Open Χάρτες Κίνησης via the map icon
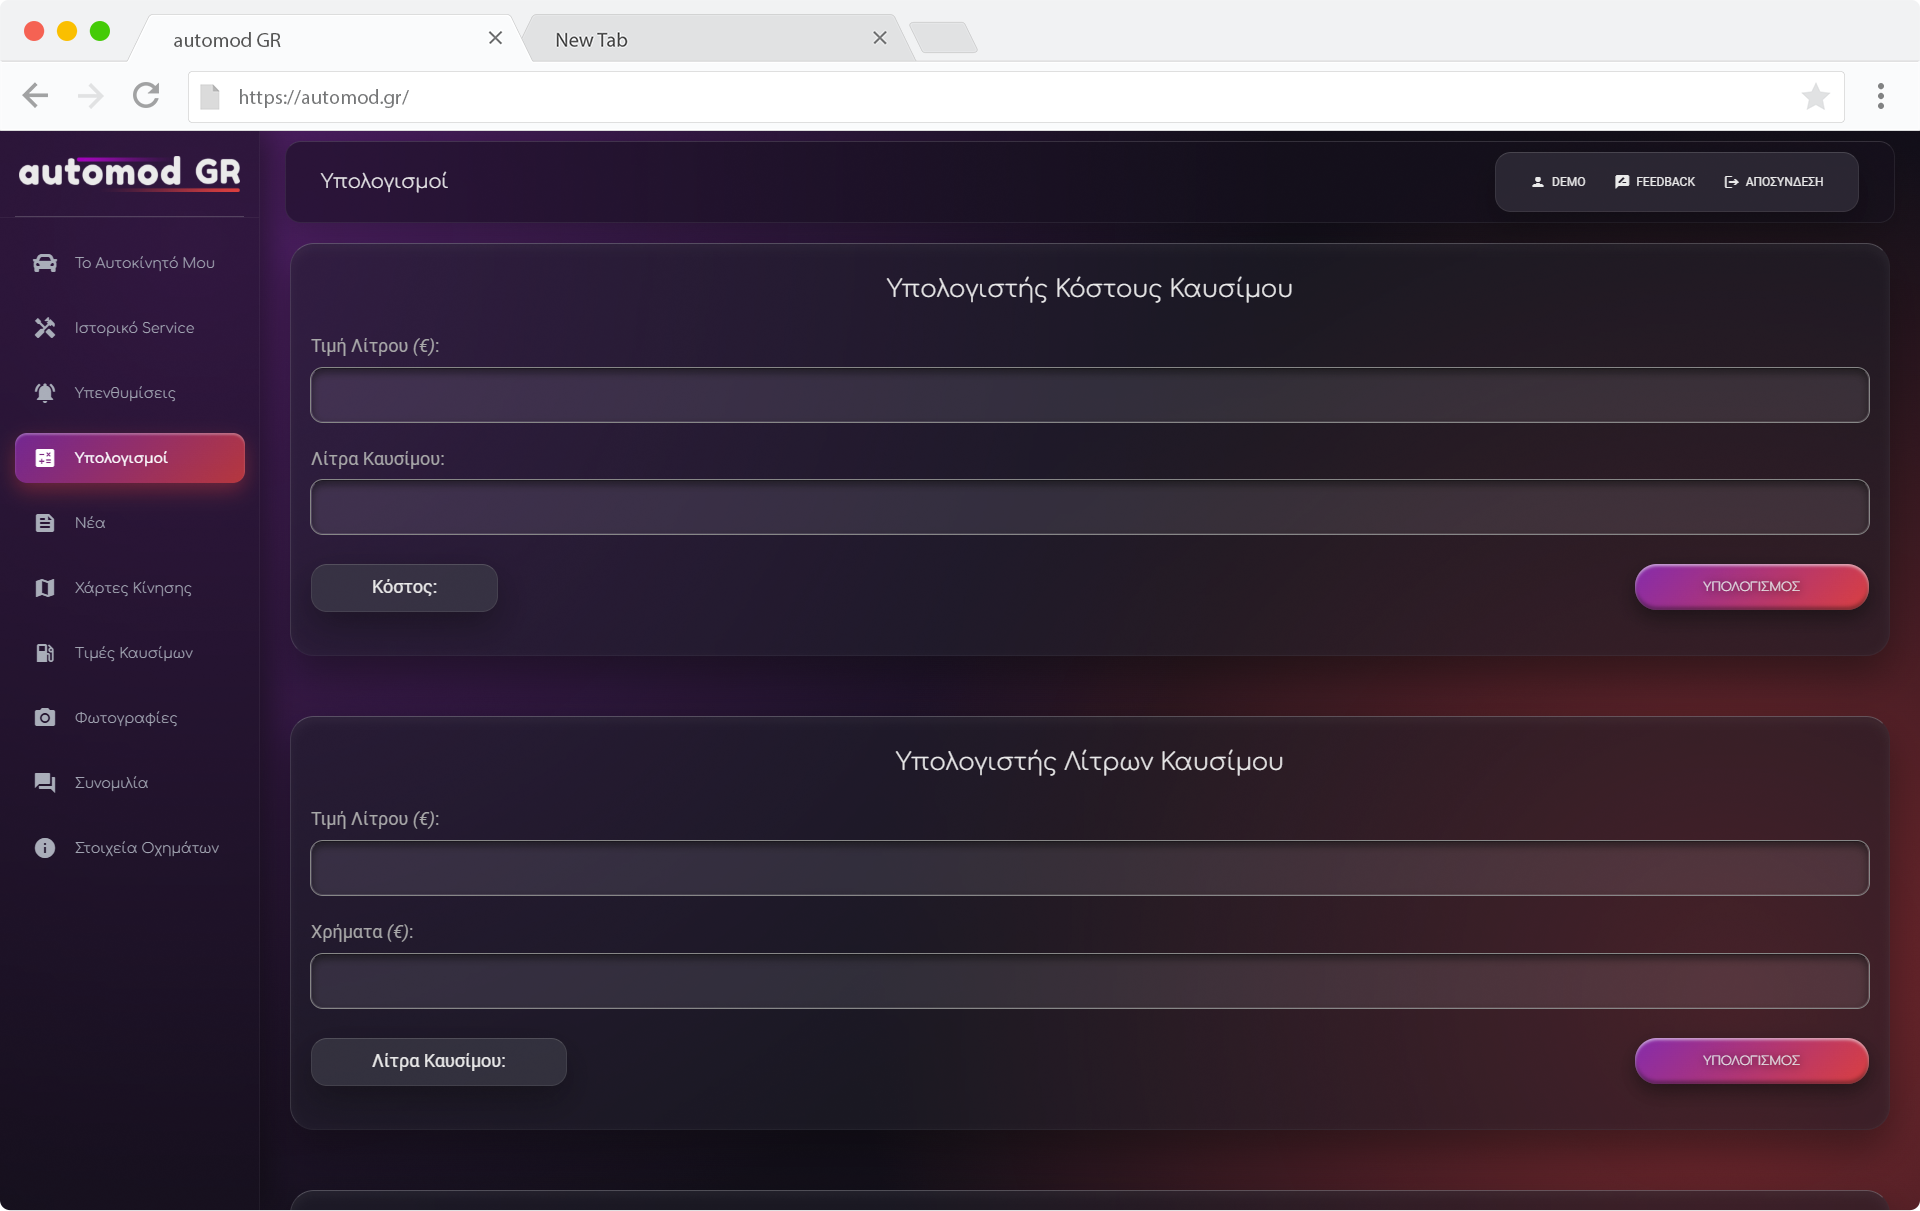 point(45,588)
